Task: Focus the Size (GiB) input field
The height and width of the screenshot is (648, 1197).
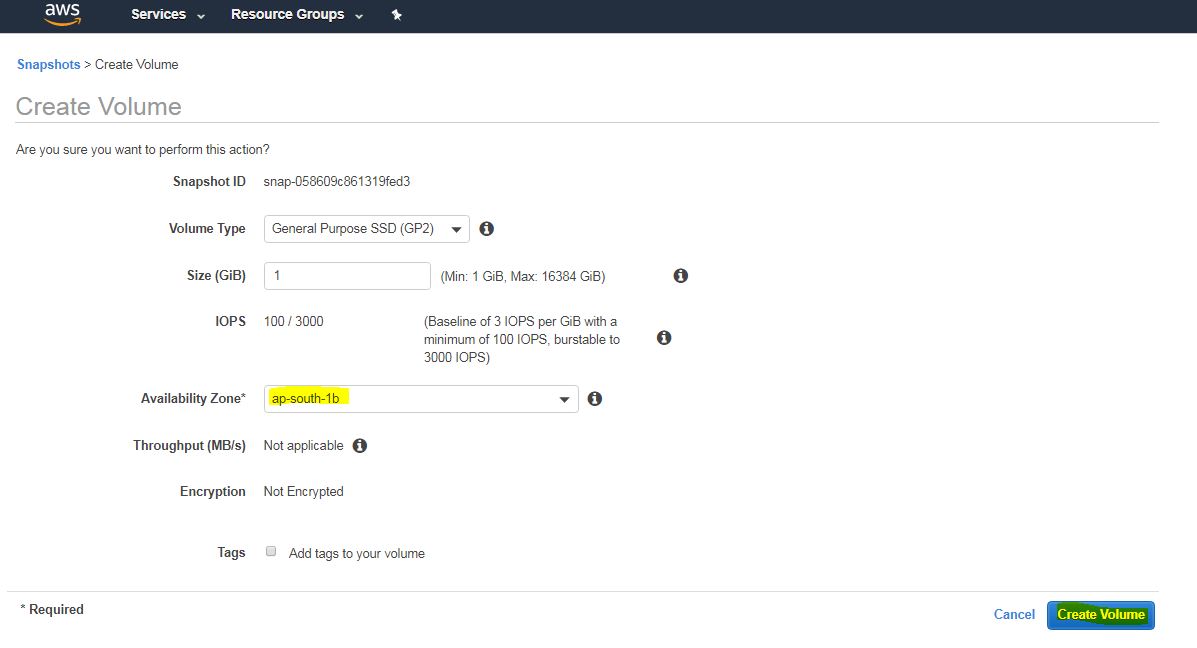Action: pos(346,276)
